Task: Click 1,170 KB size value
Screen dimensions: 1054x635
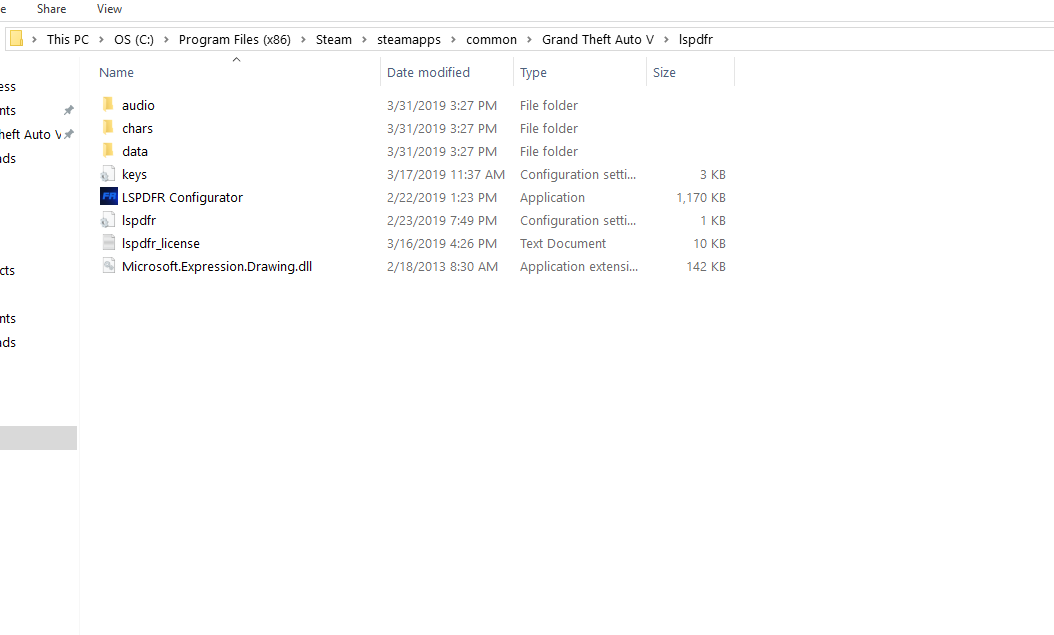Action: coord(700,198)
